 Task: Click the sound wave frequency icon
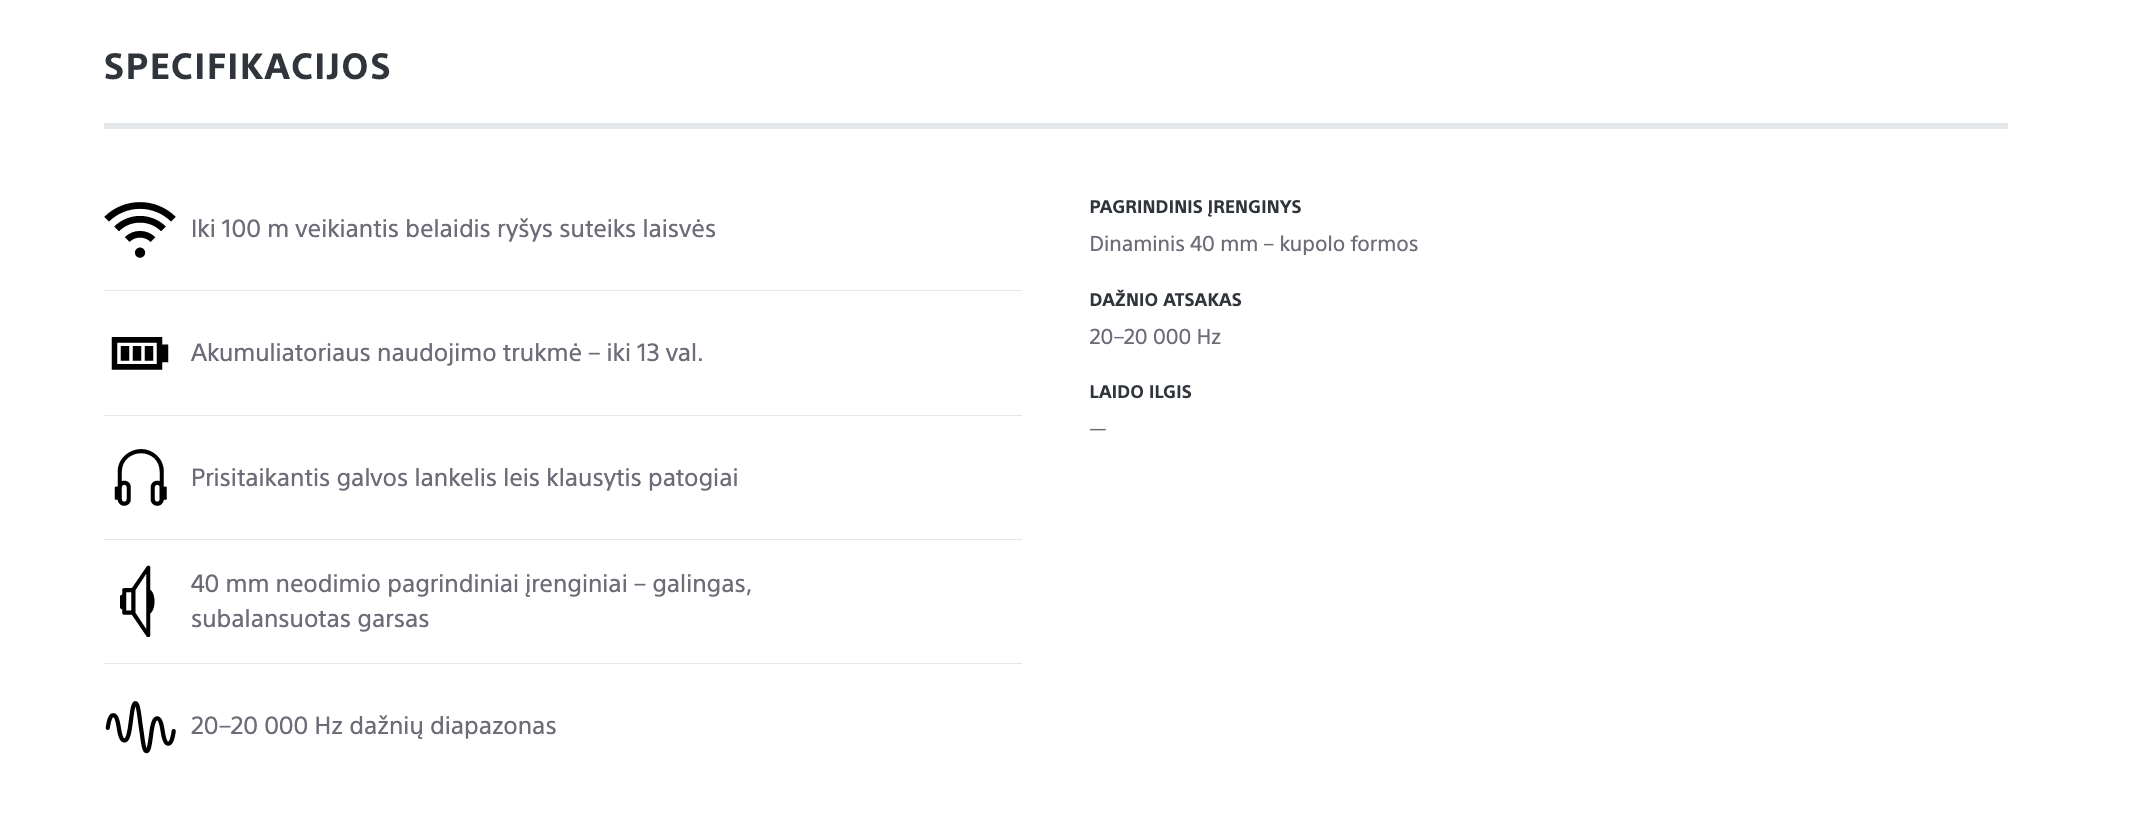click(140, 726)
